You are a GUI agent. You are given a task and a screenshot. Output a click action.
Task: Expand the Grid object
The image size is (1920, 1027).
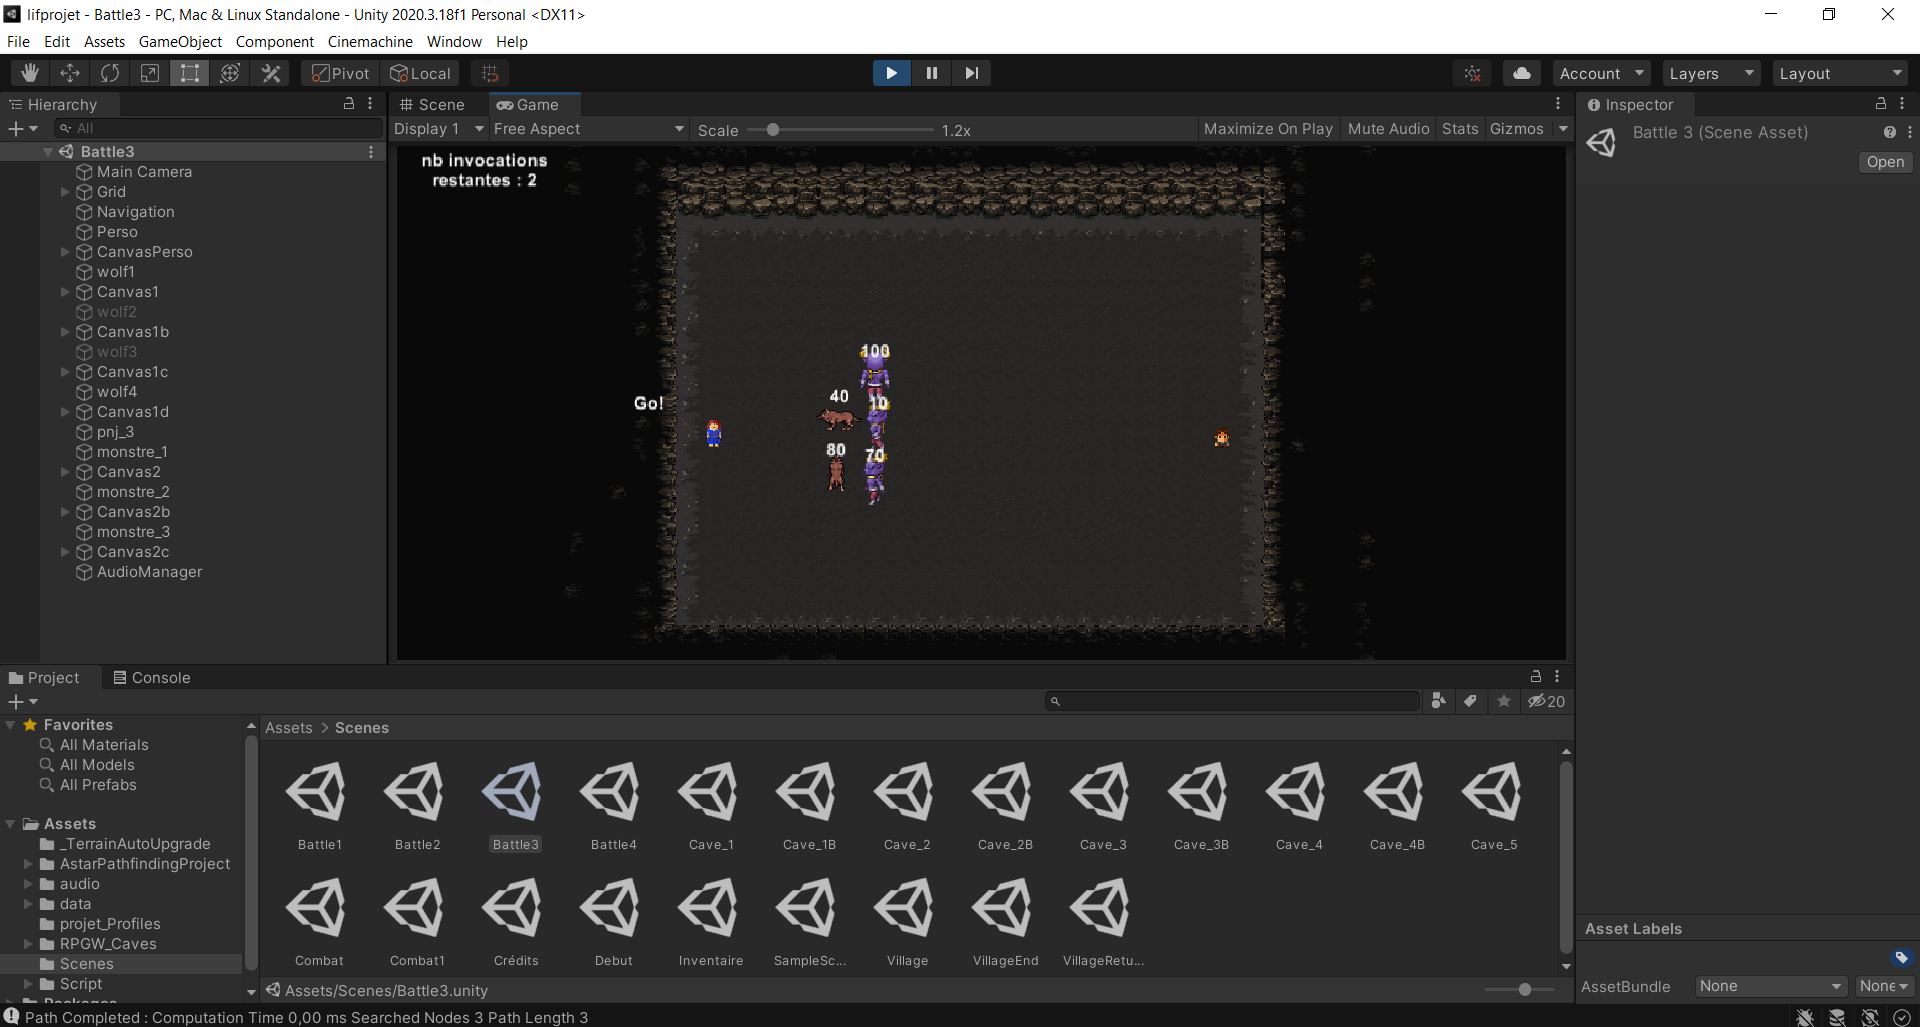(65, 192)
